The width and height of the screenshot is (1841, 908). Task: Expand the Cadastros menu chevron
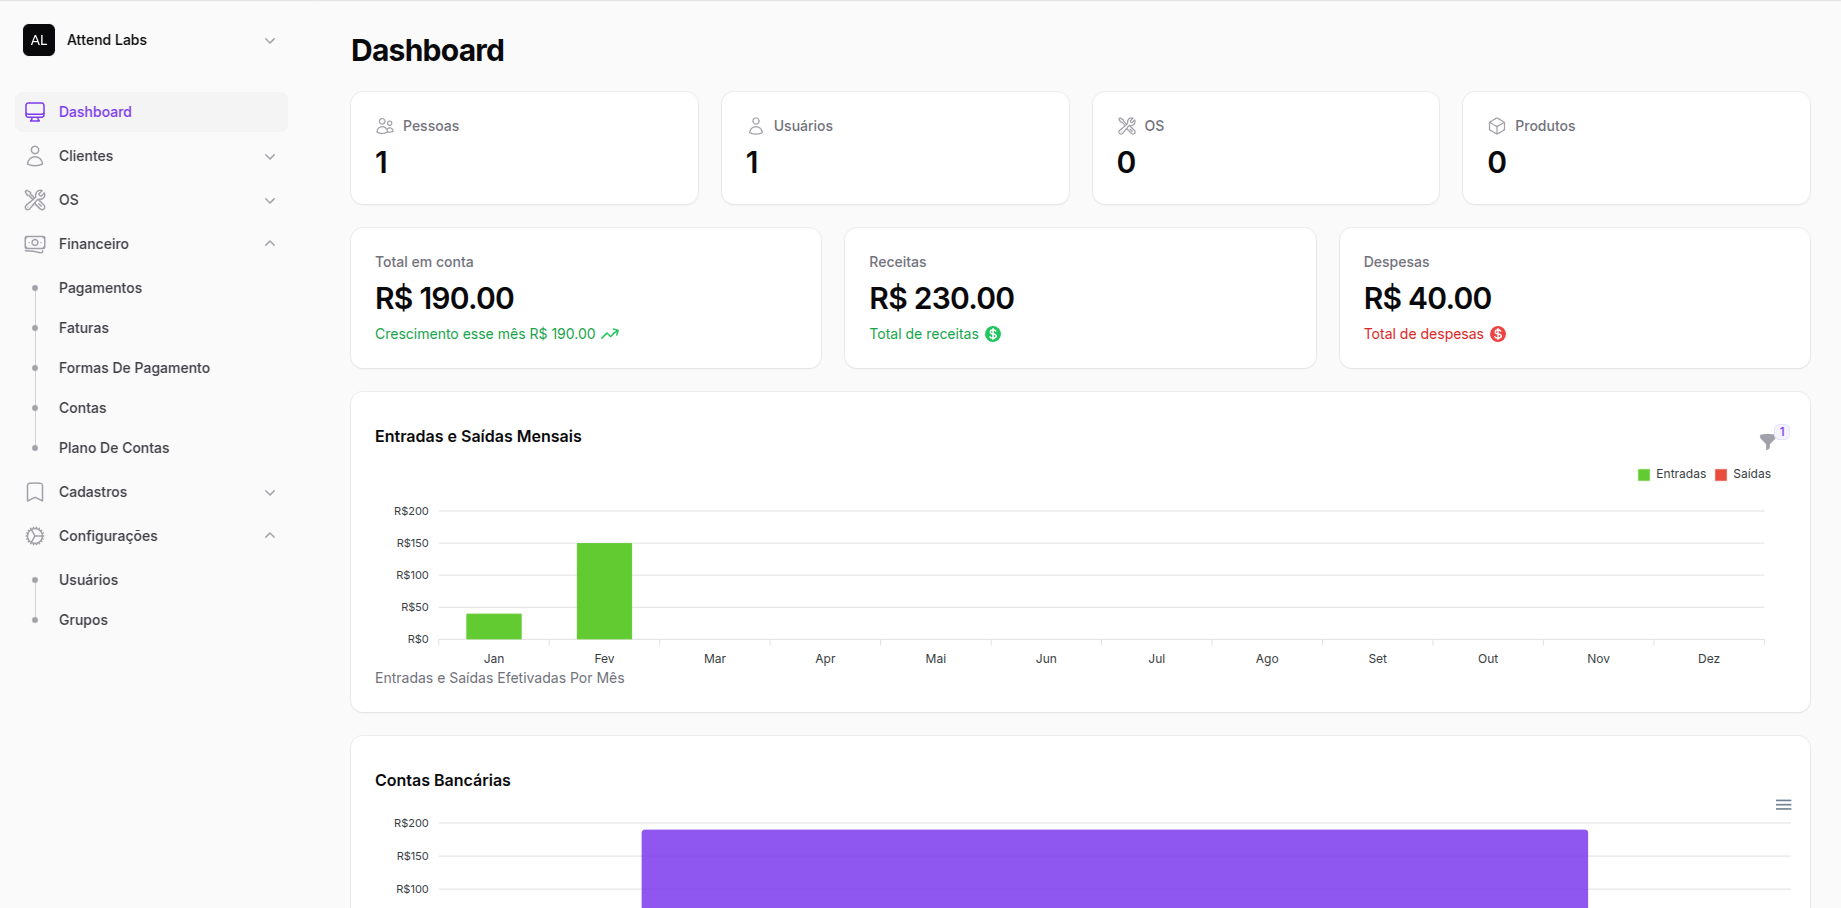click(x=270, y=493)
